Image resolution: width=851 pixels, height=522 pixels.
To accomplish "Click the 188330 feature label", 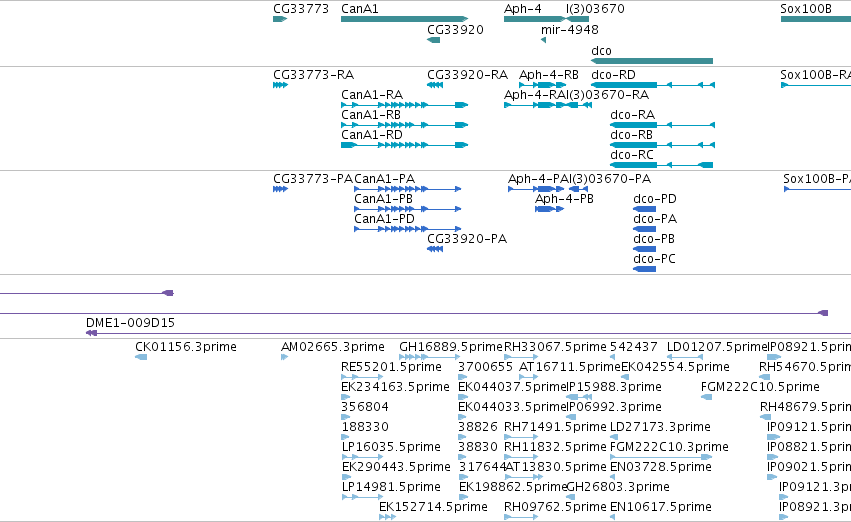I will 365,426.
